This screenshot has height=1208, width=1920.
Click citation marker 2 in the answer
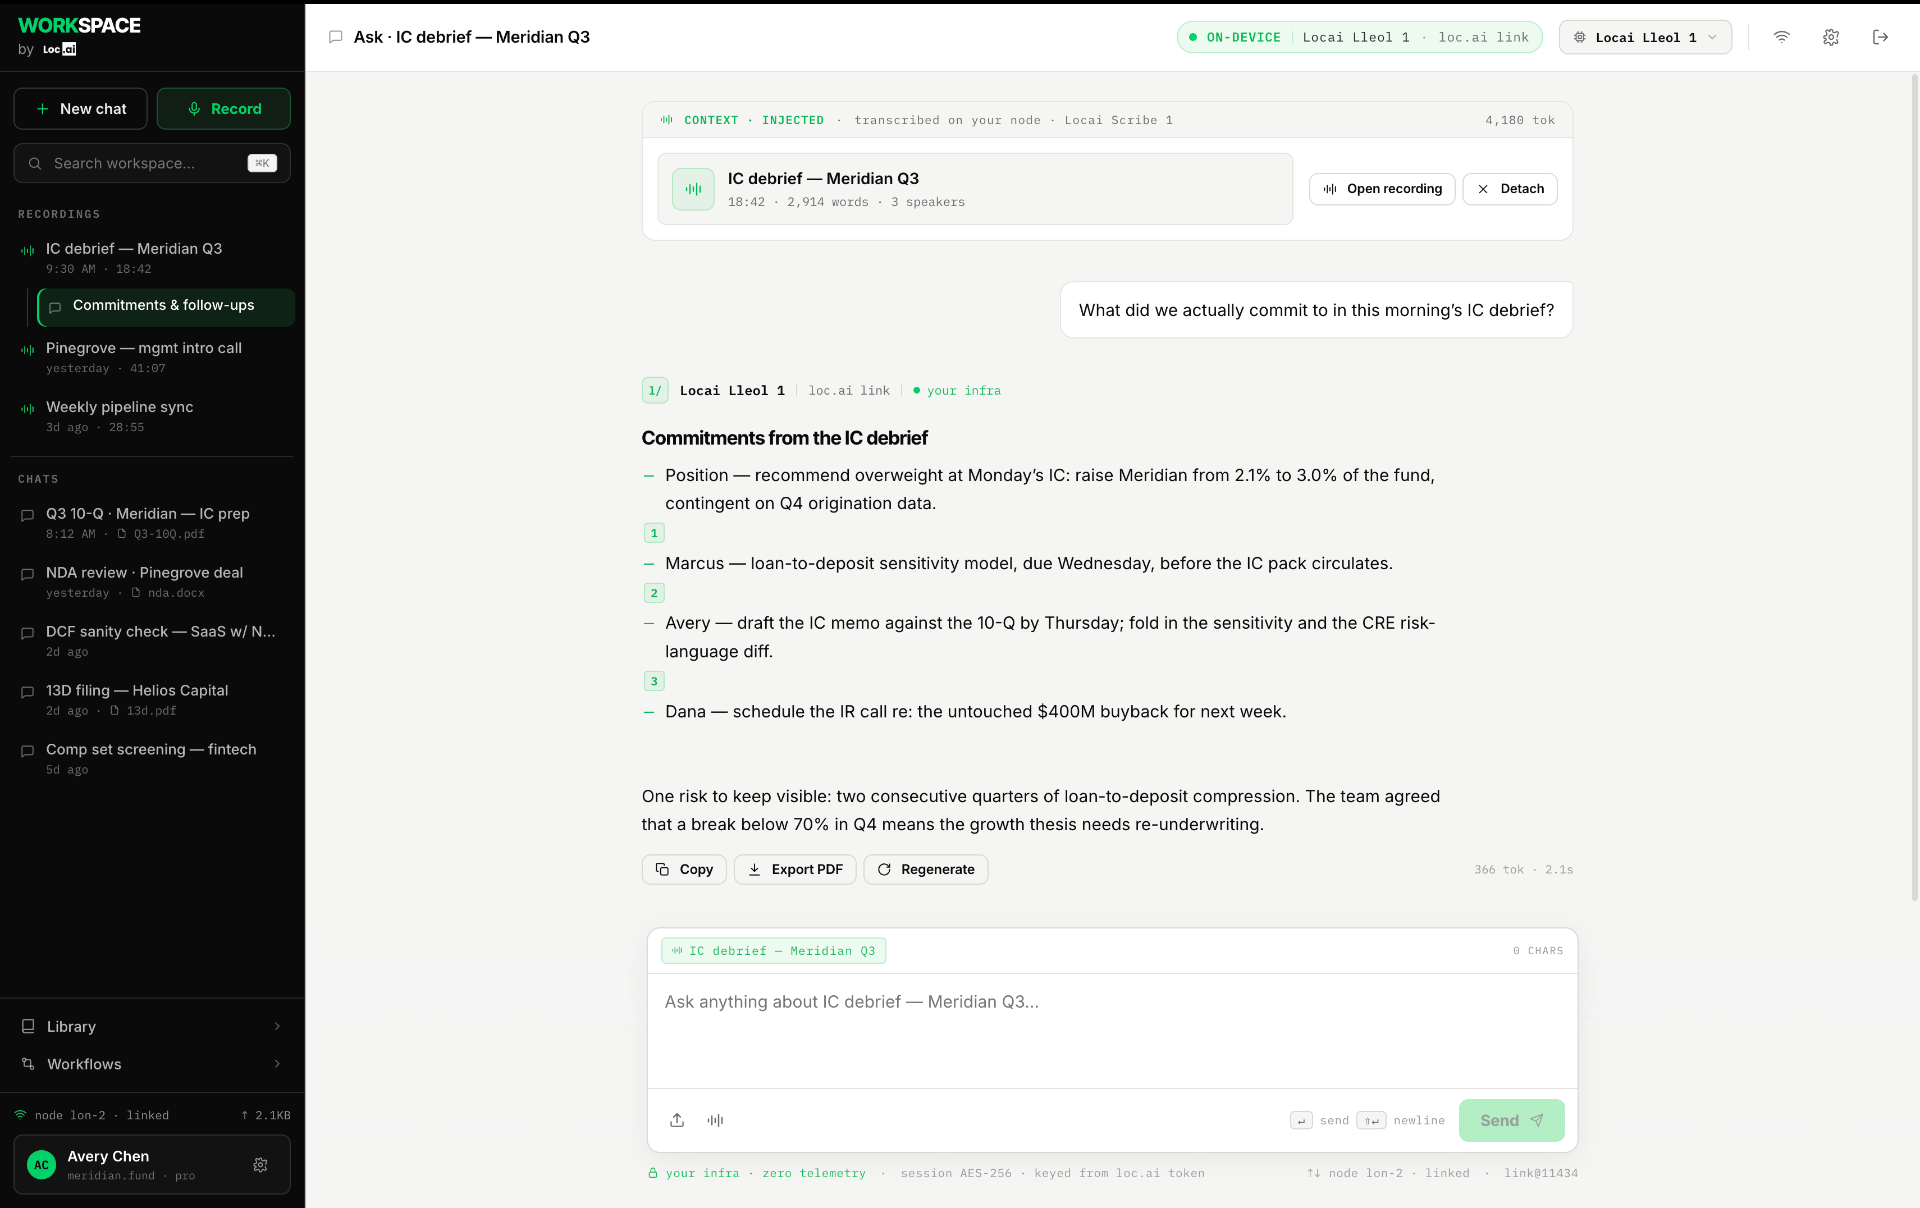point(654,593)
